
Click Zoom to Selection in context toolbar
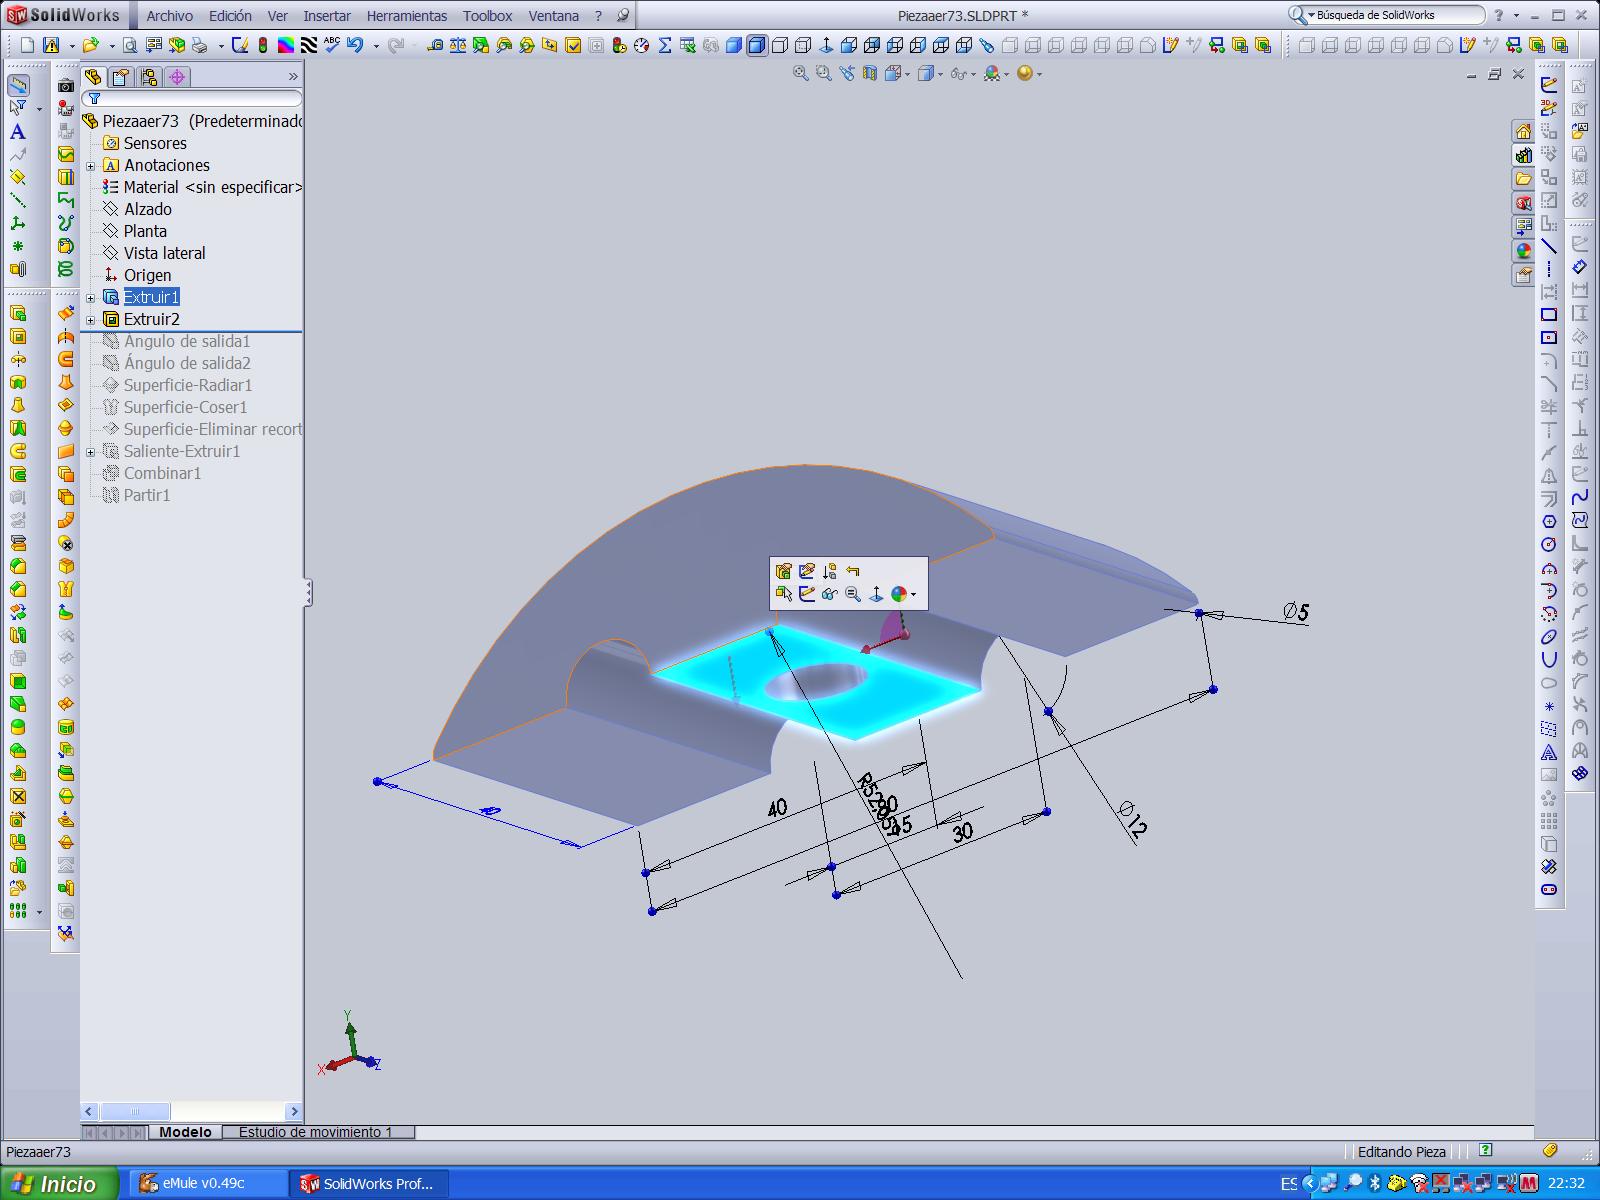tap(853, 594)
